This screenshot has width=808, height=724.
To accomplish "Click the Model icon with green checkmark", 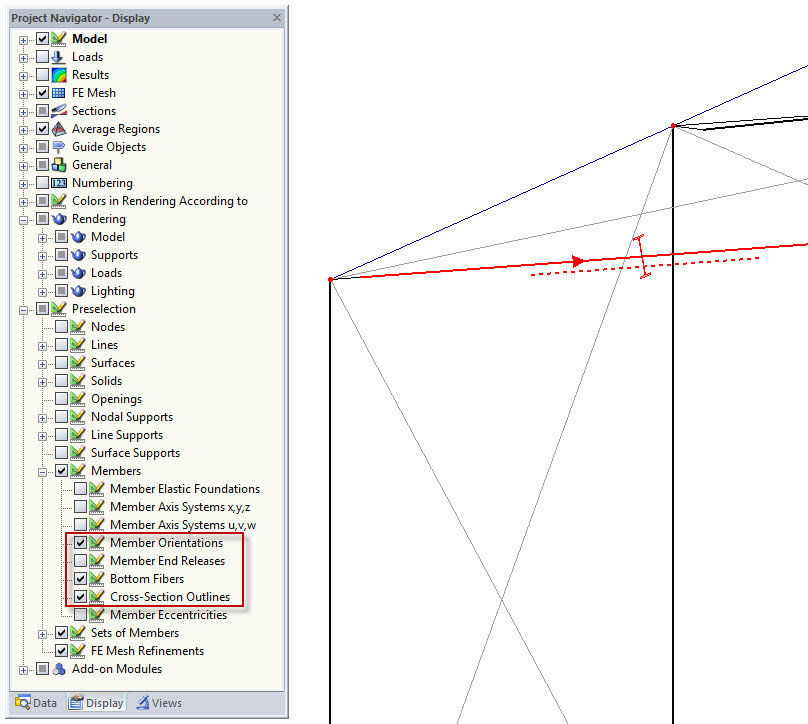I will [x=59, y=39].
